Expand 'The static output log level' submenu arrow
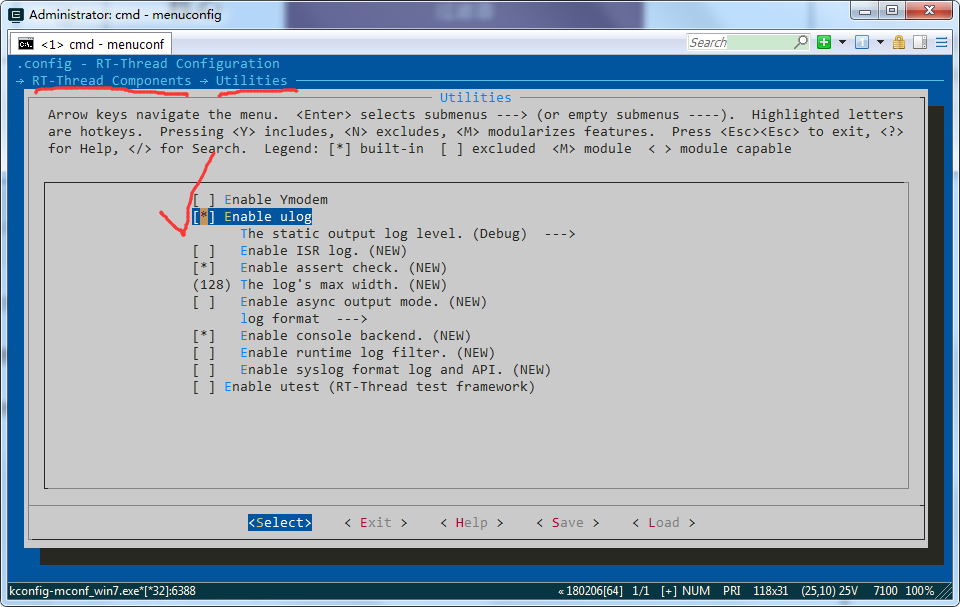 (x=560, y=234)
